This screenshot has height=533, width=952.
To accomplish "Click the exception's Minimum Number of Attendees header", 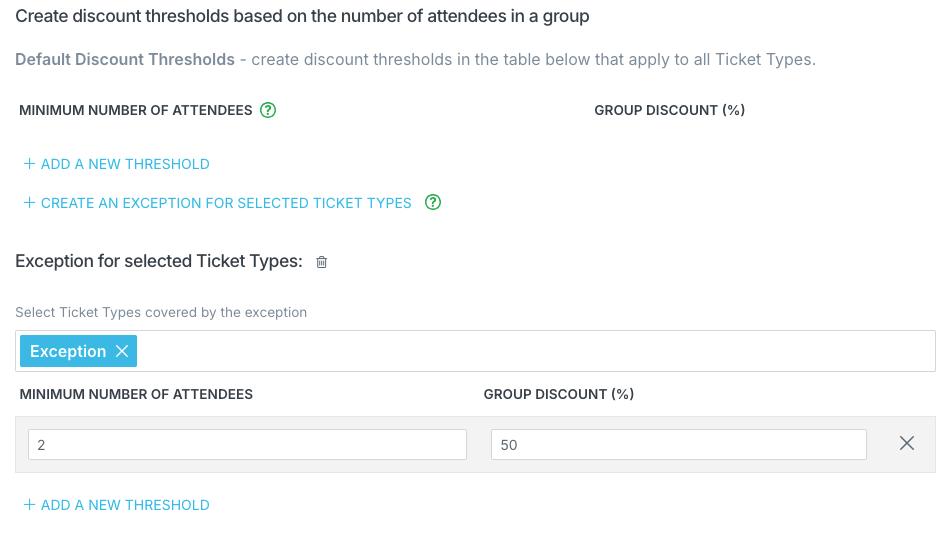I will pyautogui.click(x=136, y=394).
